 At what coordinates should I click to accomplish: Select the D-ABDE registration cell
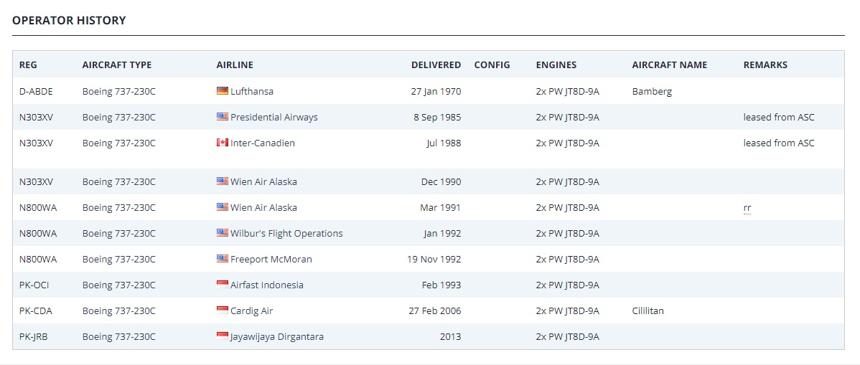36,92
